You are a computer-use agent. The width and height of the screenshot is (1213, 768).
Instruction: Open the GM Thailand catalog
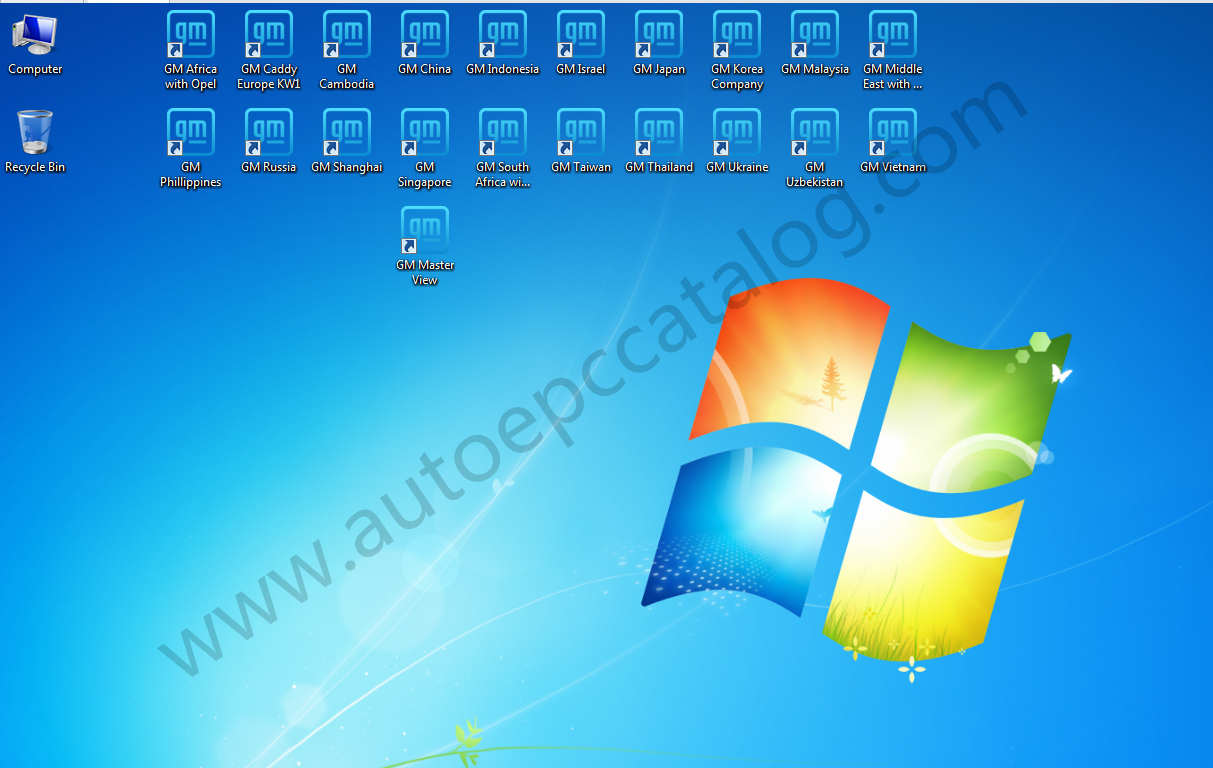[x=658, y=138]
